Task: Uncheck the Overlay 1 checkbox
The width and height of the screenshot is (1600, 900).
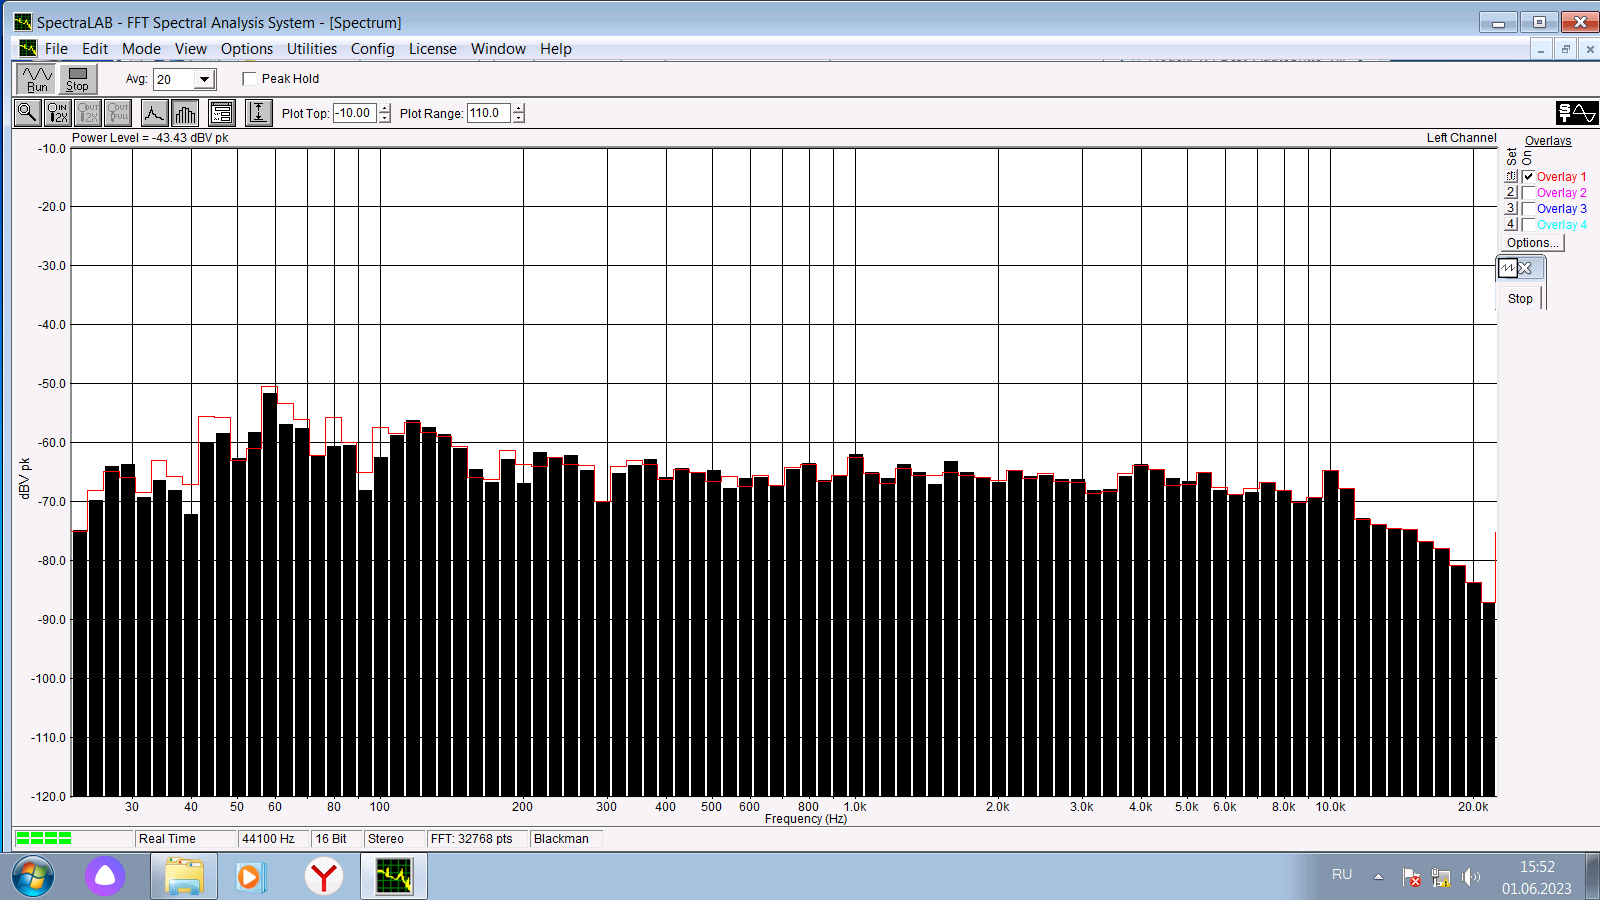Action: pyautogui.click(x=1528, y=177)
